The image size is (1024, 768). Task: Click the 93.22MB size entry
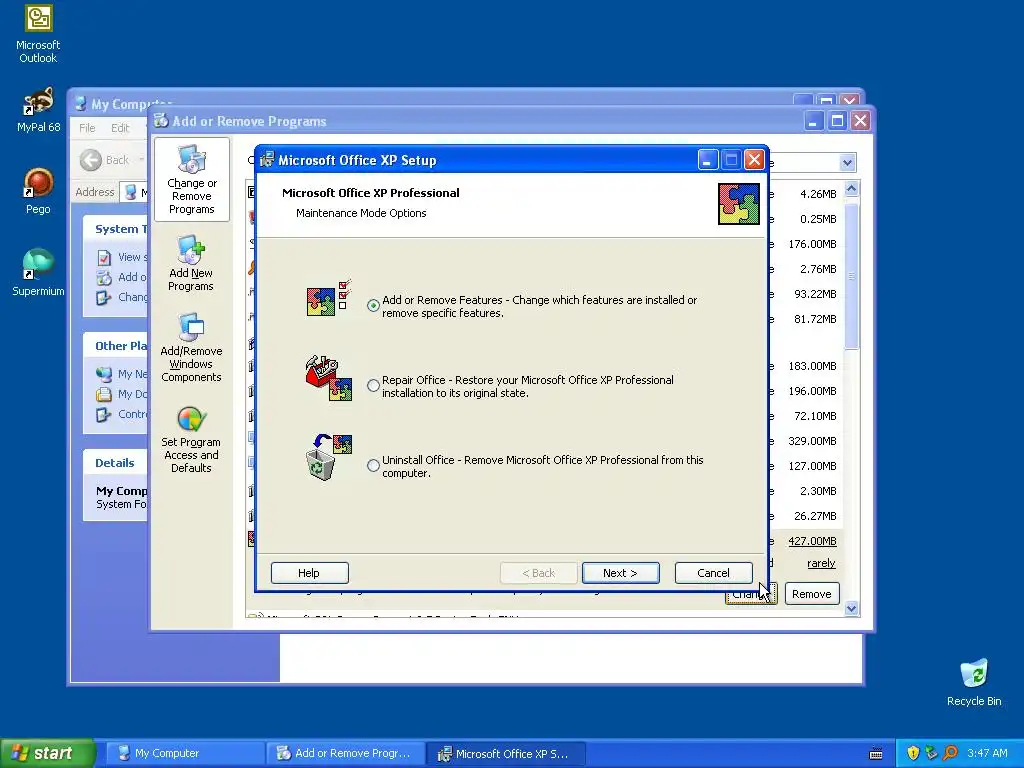[815, 294]
